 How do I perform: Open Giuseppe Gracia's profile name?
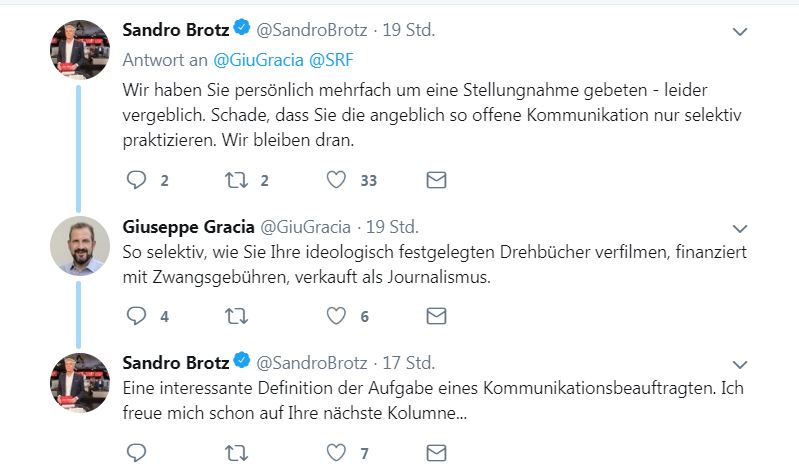[x=189, y=227]
